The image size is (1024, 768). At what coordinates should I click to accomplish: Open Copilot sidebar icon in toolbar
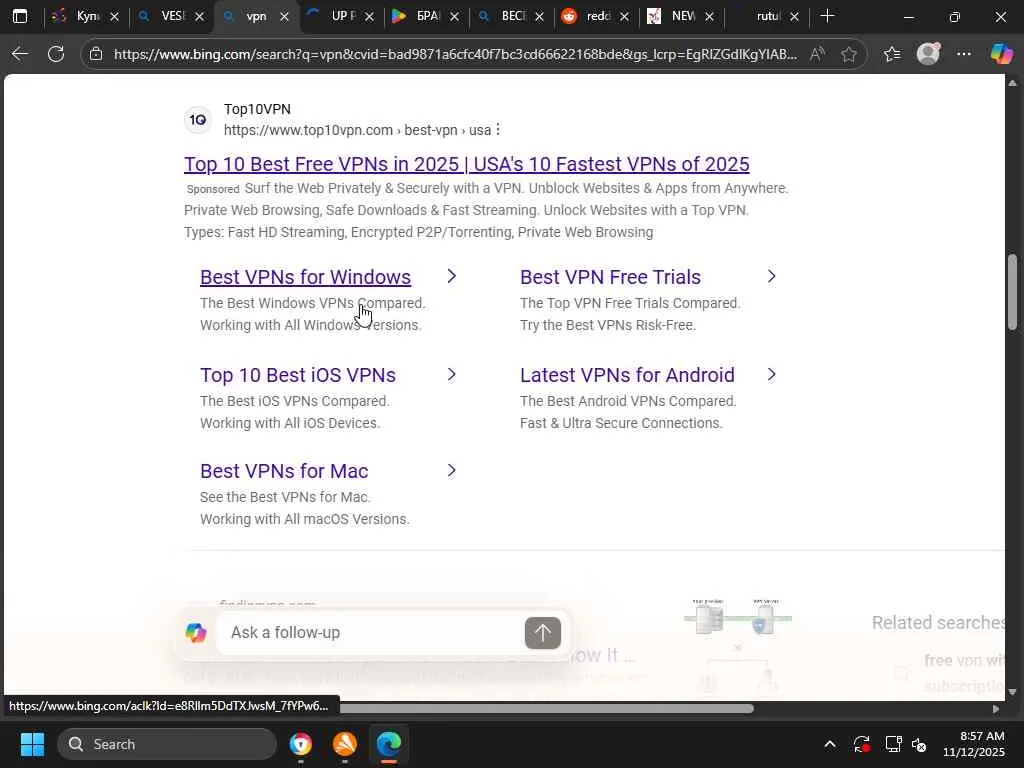click(1001, 54)
